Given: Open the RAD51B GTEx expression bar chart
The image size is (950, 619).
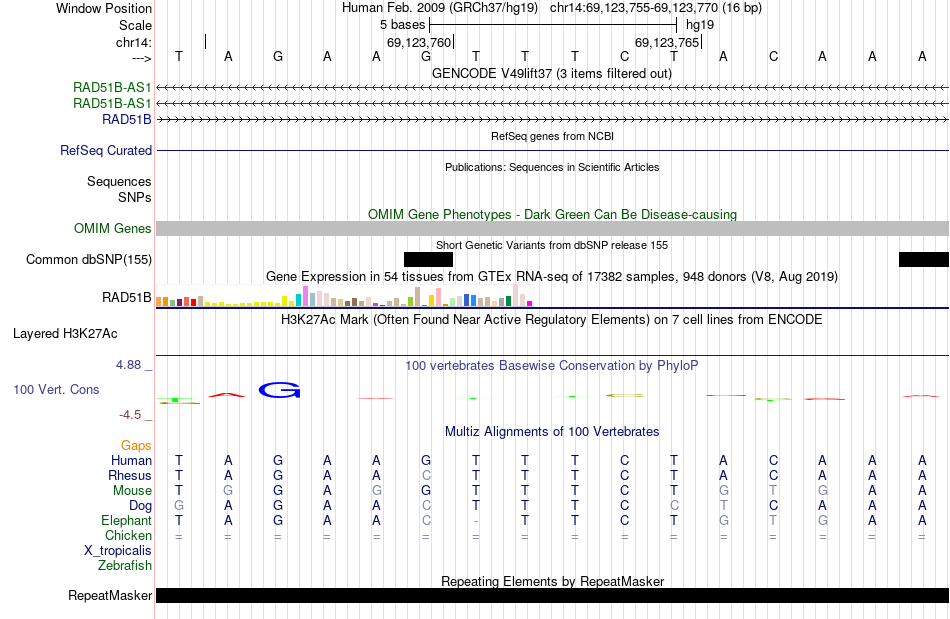Looking at the screenshot, I should click(344, 296).
